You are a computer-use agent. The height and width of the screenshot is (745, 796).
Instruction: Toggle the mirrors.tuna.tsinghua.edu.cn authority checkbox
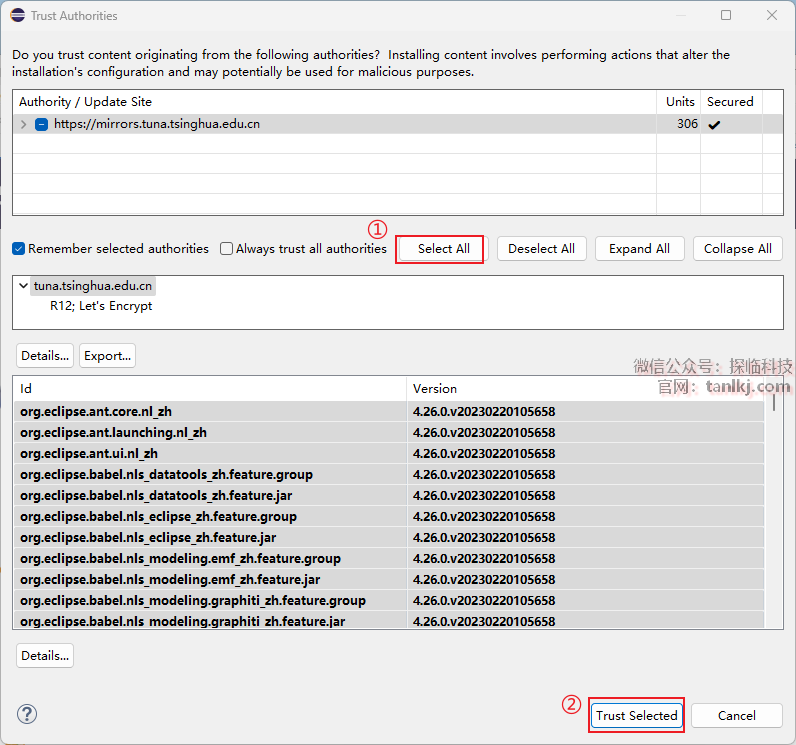(41, 125)
